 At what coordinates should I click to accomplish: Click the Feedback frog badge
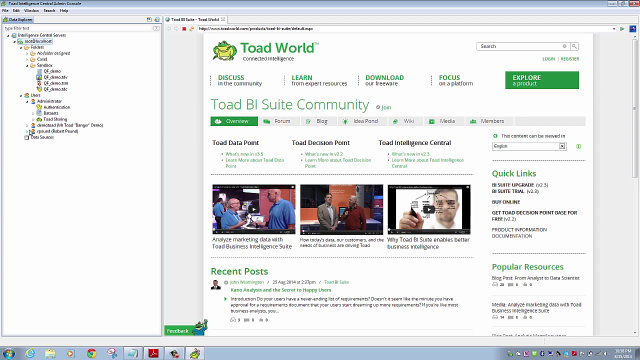click(x=186, y=328)
